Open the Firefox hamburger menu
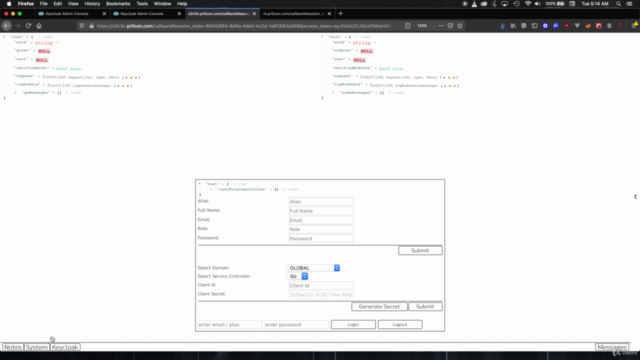The height and width of the screenshot is (360, 640). tap(635, 26)
